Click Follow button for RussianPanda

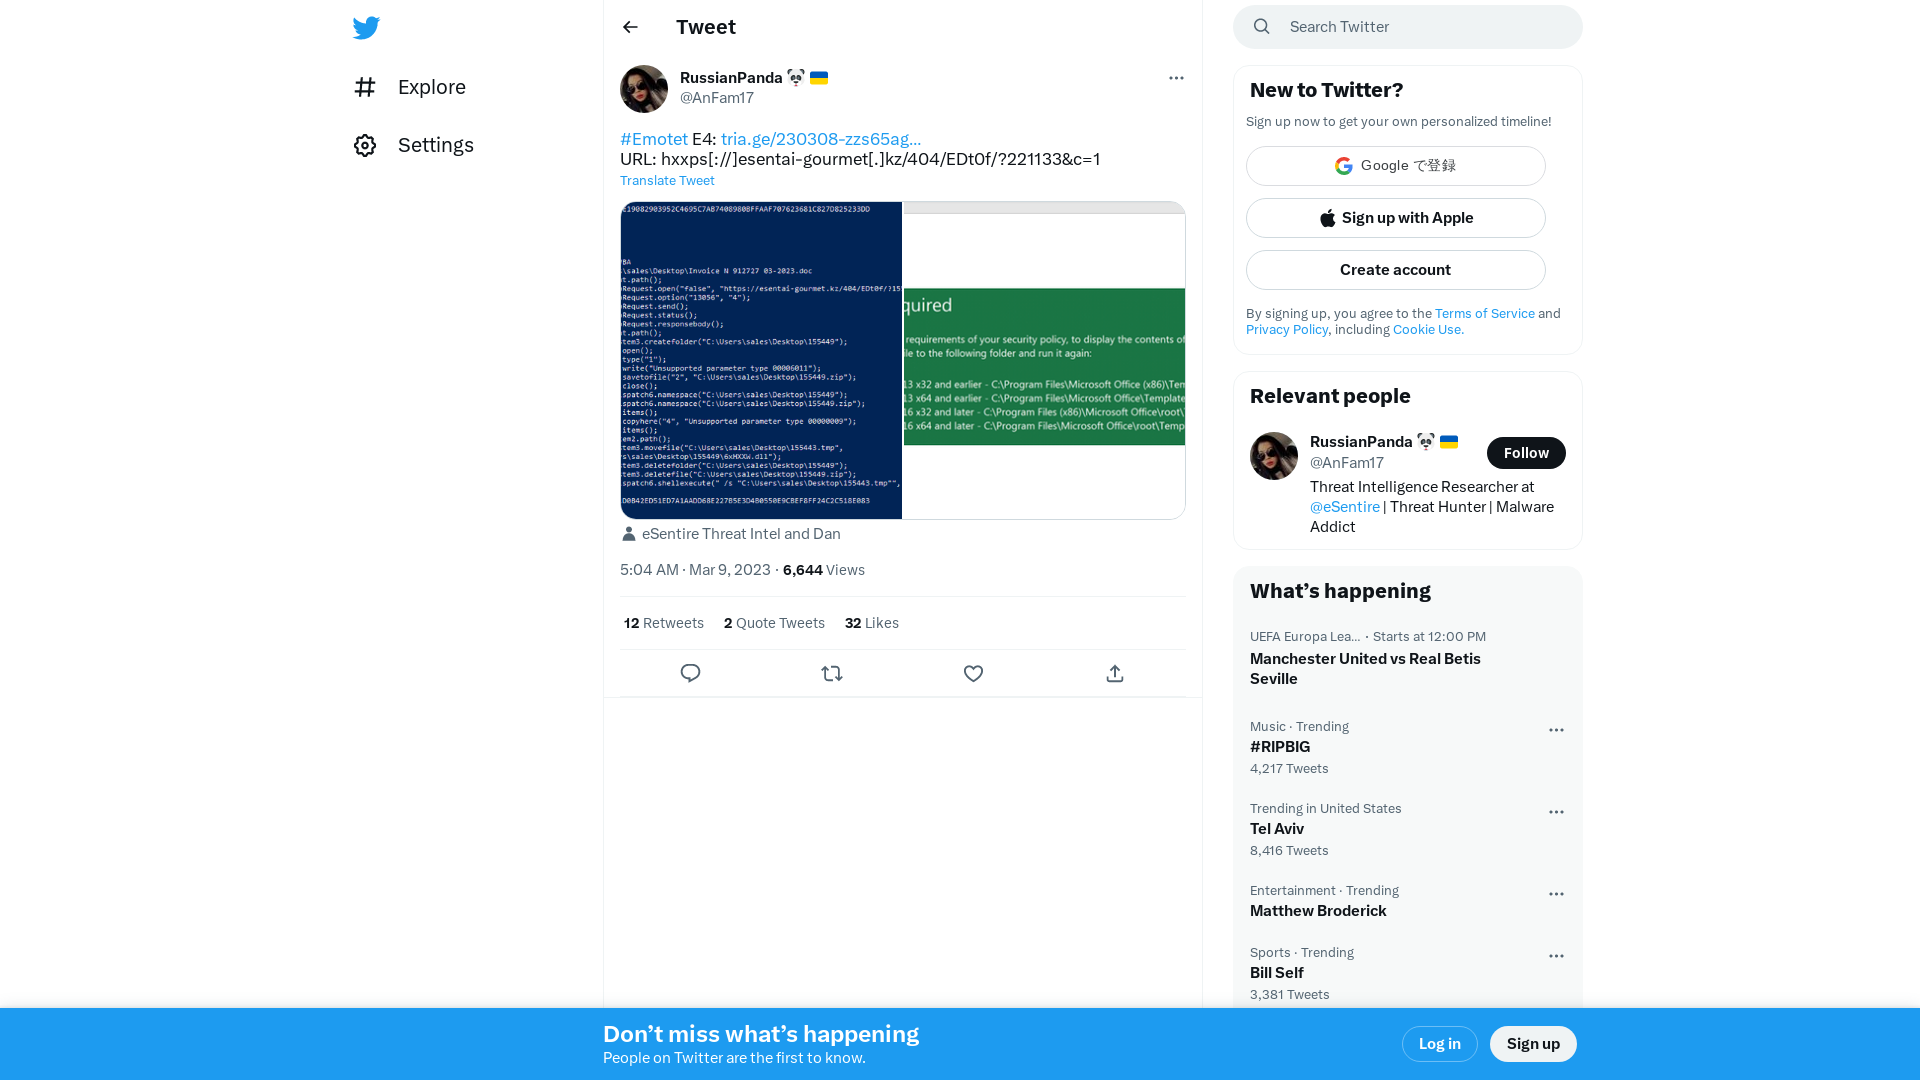(x=1526, y=452)
